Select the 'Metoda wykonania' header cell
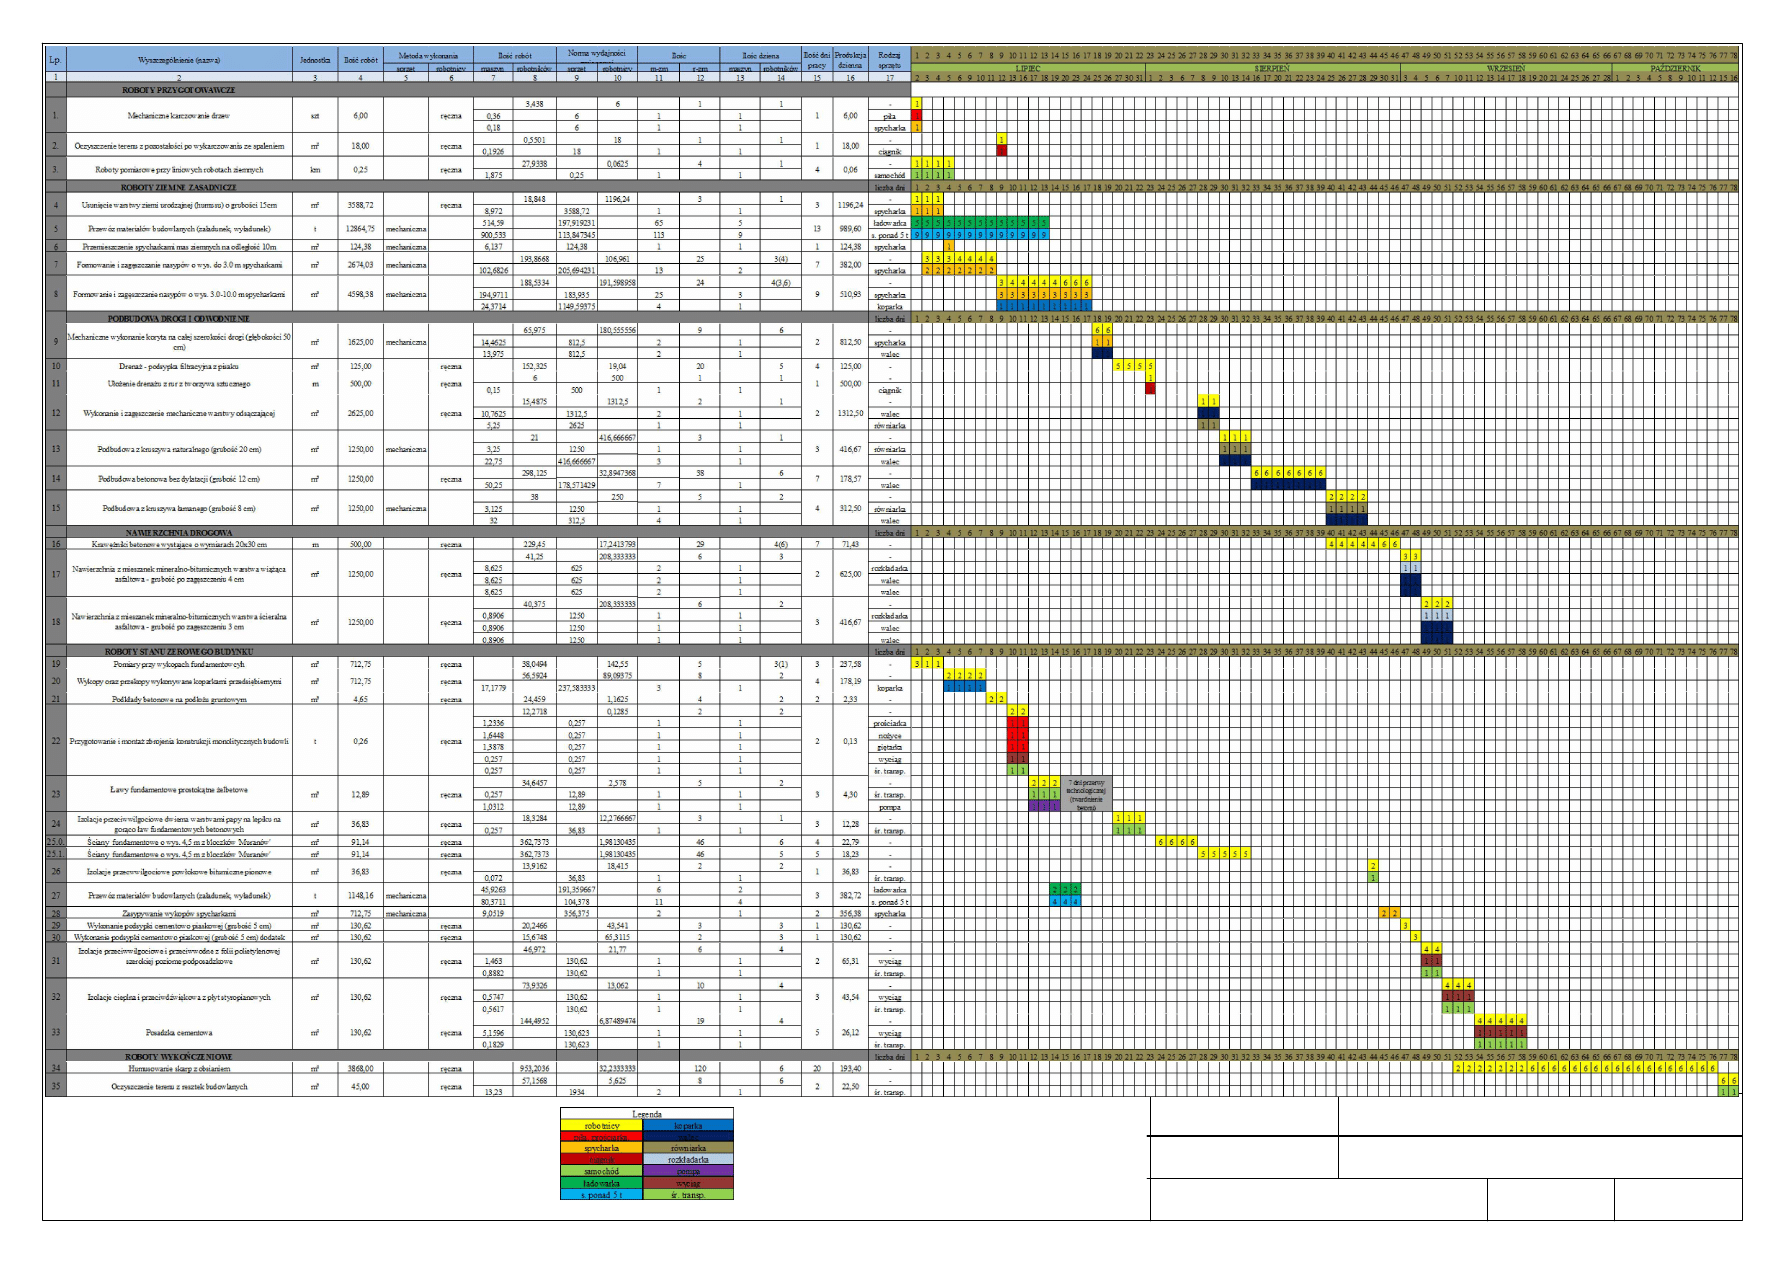Image resolution: width=1787 pixels, height=1263 pixels. [428, 55]
